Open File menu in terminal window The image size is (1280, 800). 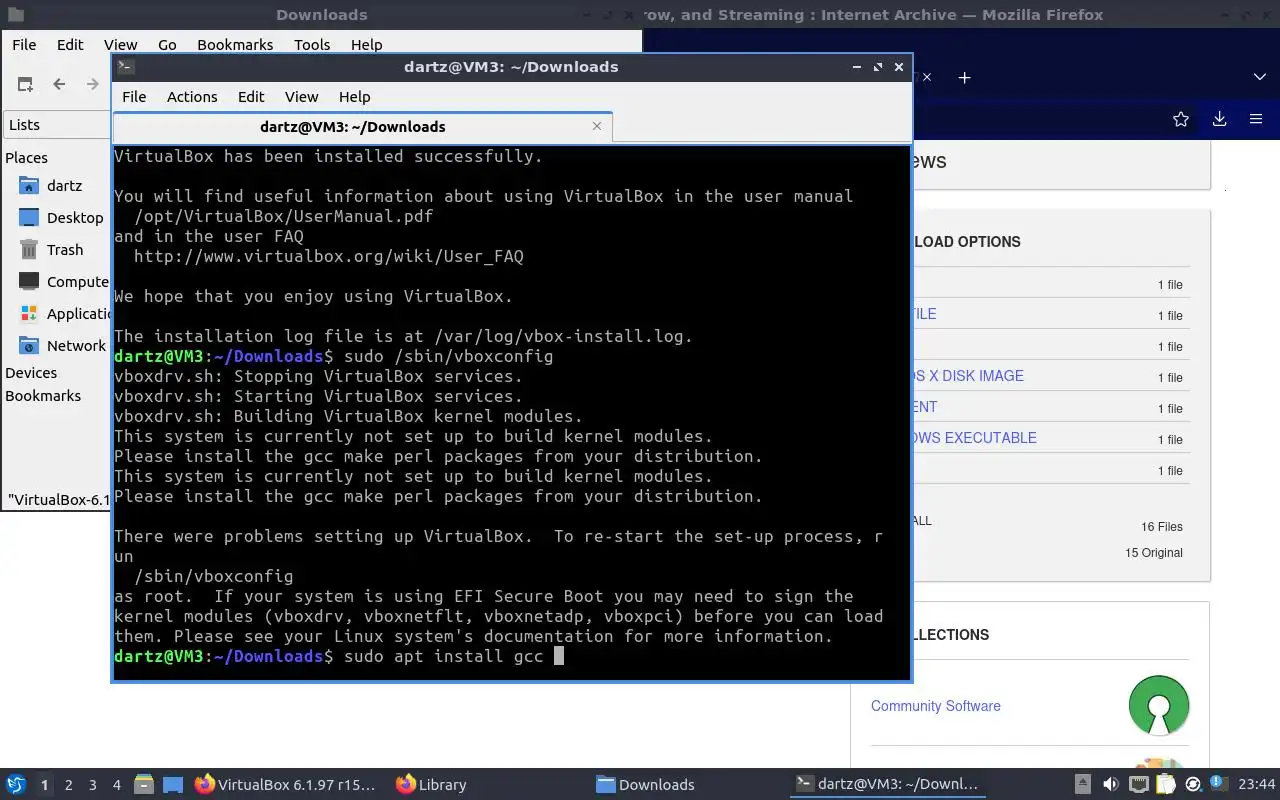[x=134, y=97]
